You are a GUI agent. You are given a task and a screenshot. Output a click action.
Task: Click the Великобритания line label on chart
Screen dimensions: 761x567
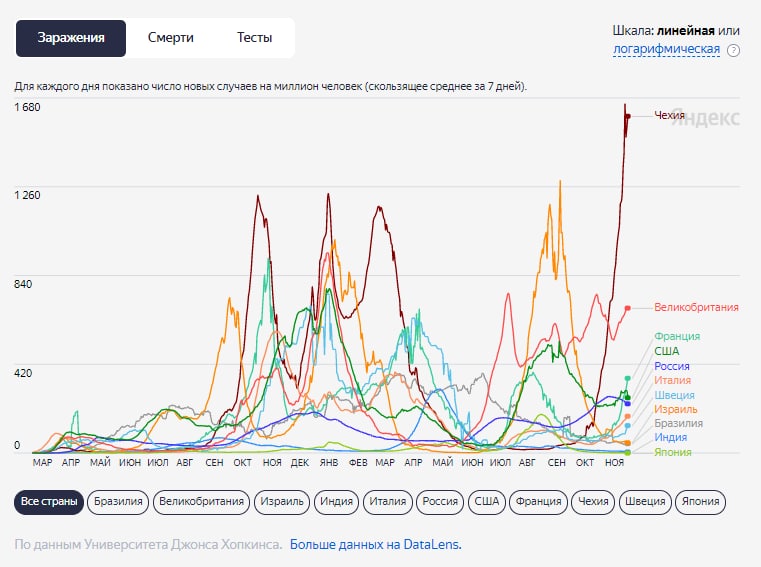(696, 307)
